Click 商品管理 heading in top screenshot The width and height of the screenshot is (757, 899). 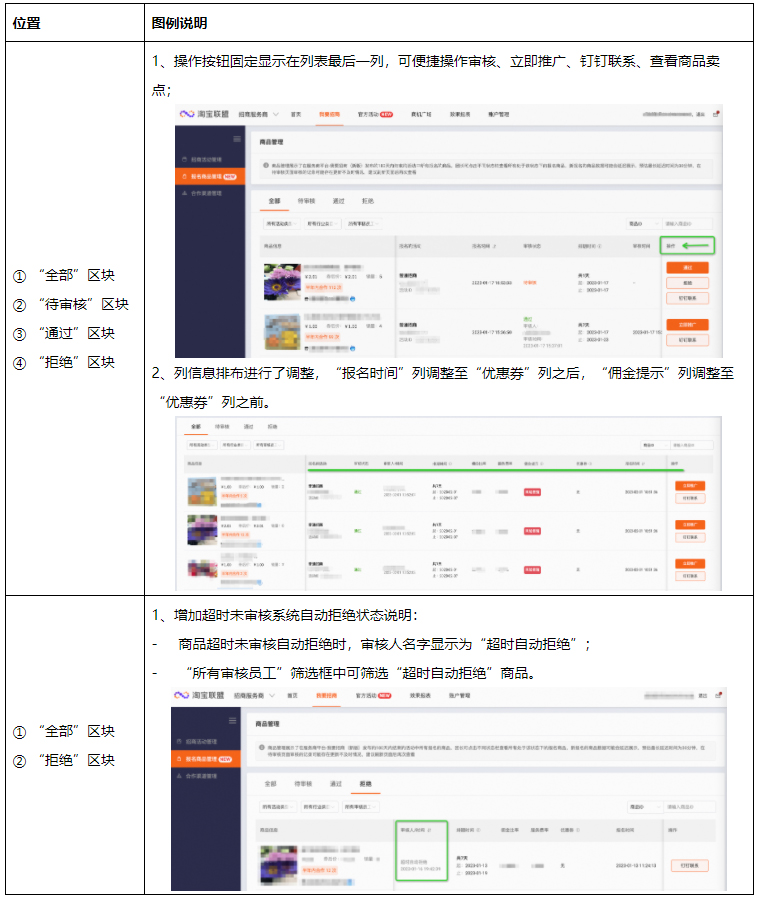point(271,142)
